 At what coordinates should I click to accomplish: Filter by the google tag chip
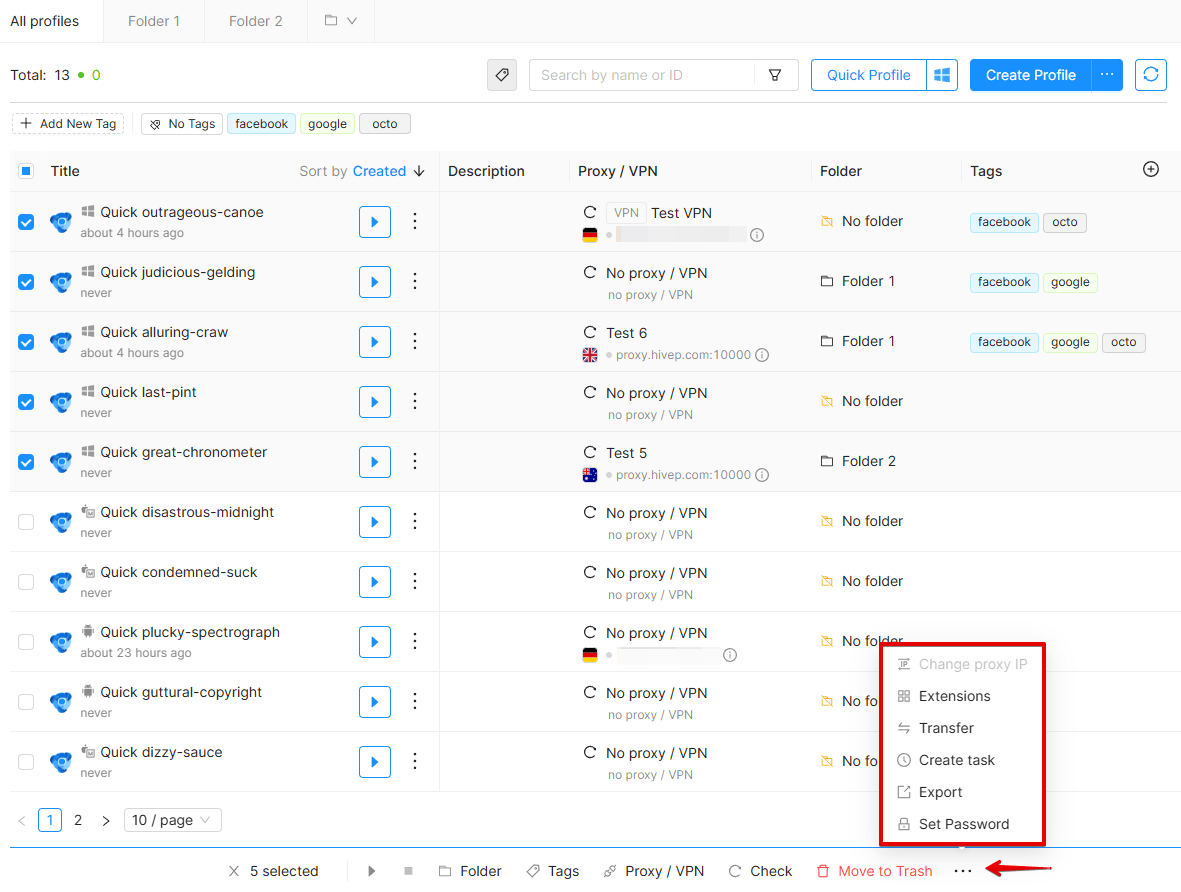pos(327,124)
